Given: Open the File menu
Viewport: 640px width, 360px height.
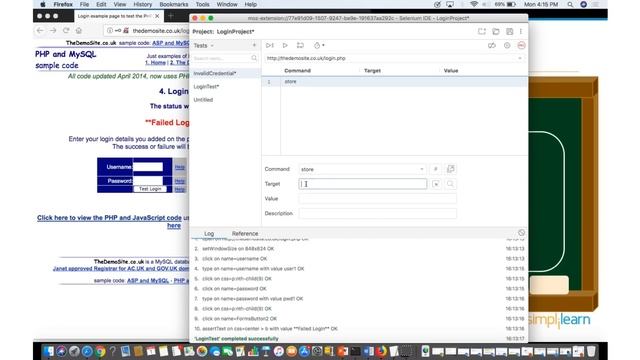Looking at the screenshot, I should tap(84, 4).
